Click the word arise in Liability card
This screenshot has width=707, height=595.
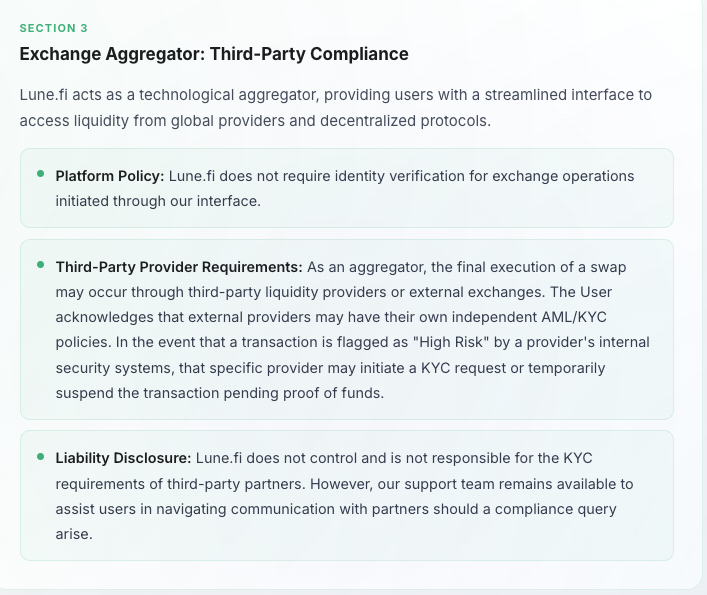[74, 534]
